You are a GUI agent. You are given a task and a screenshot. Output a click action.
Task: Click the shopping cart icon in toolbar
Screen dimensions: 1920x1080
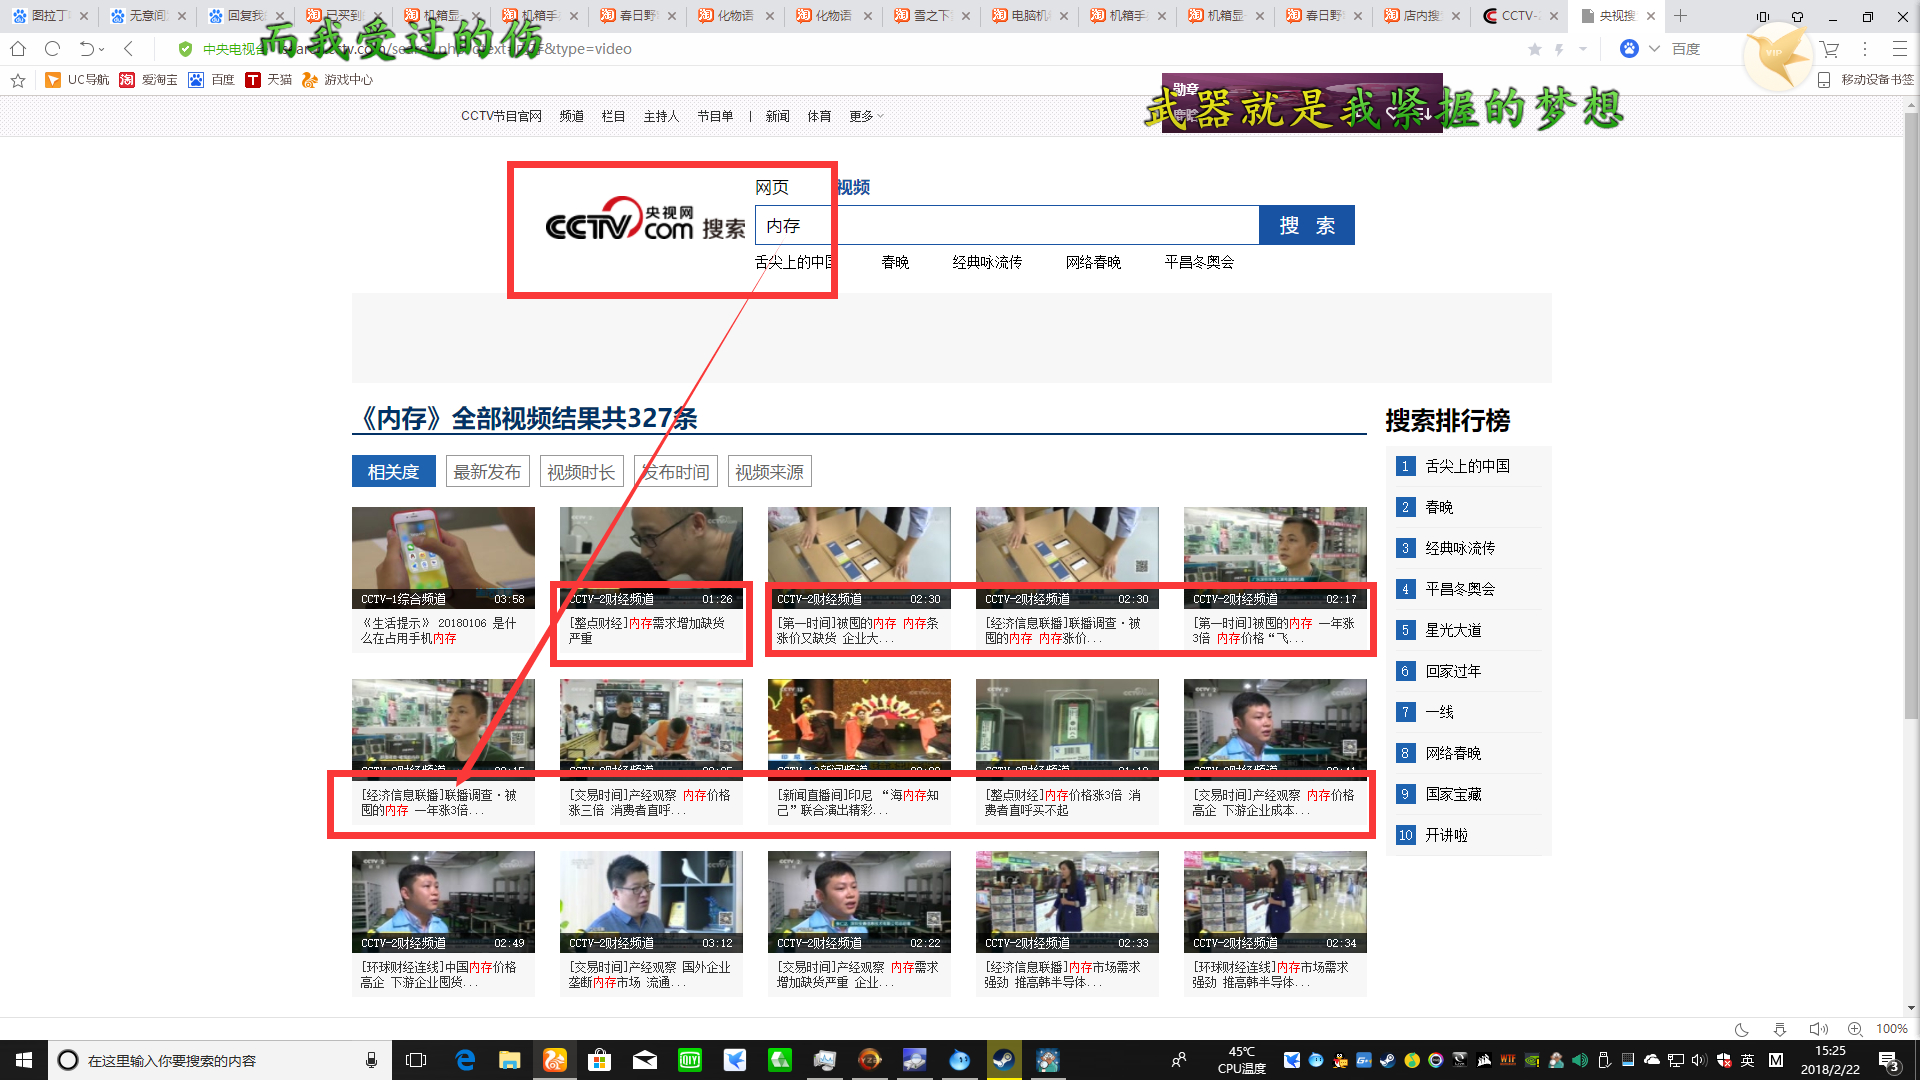click(1829, 49)
